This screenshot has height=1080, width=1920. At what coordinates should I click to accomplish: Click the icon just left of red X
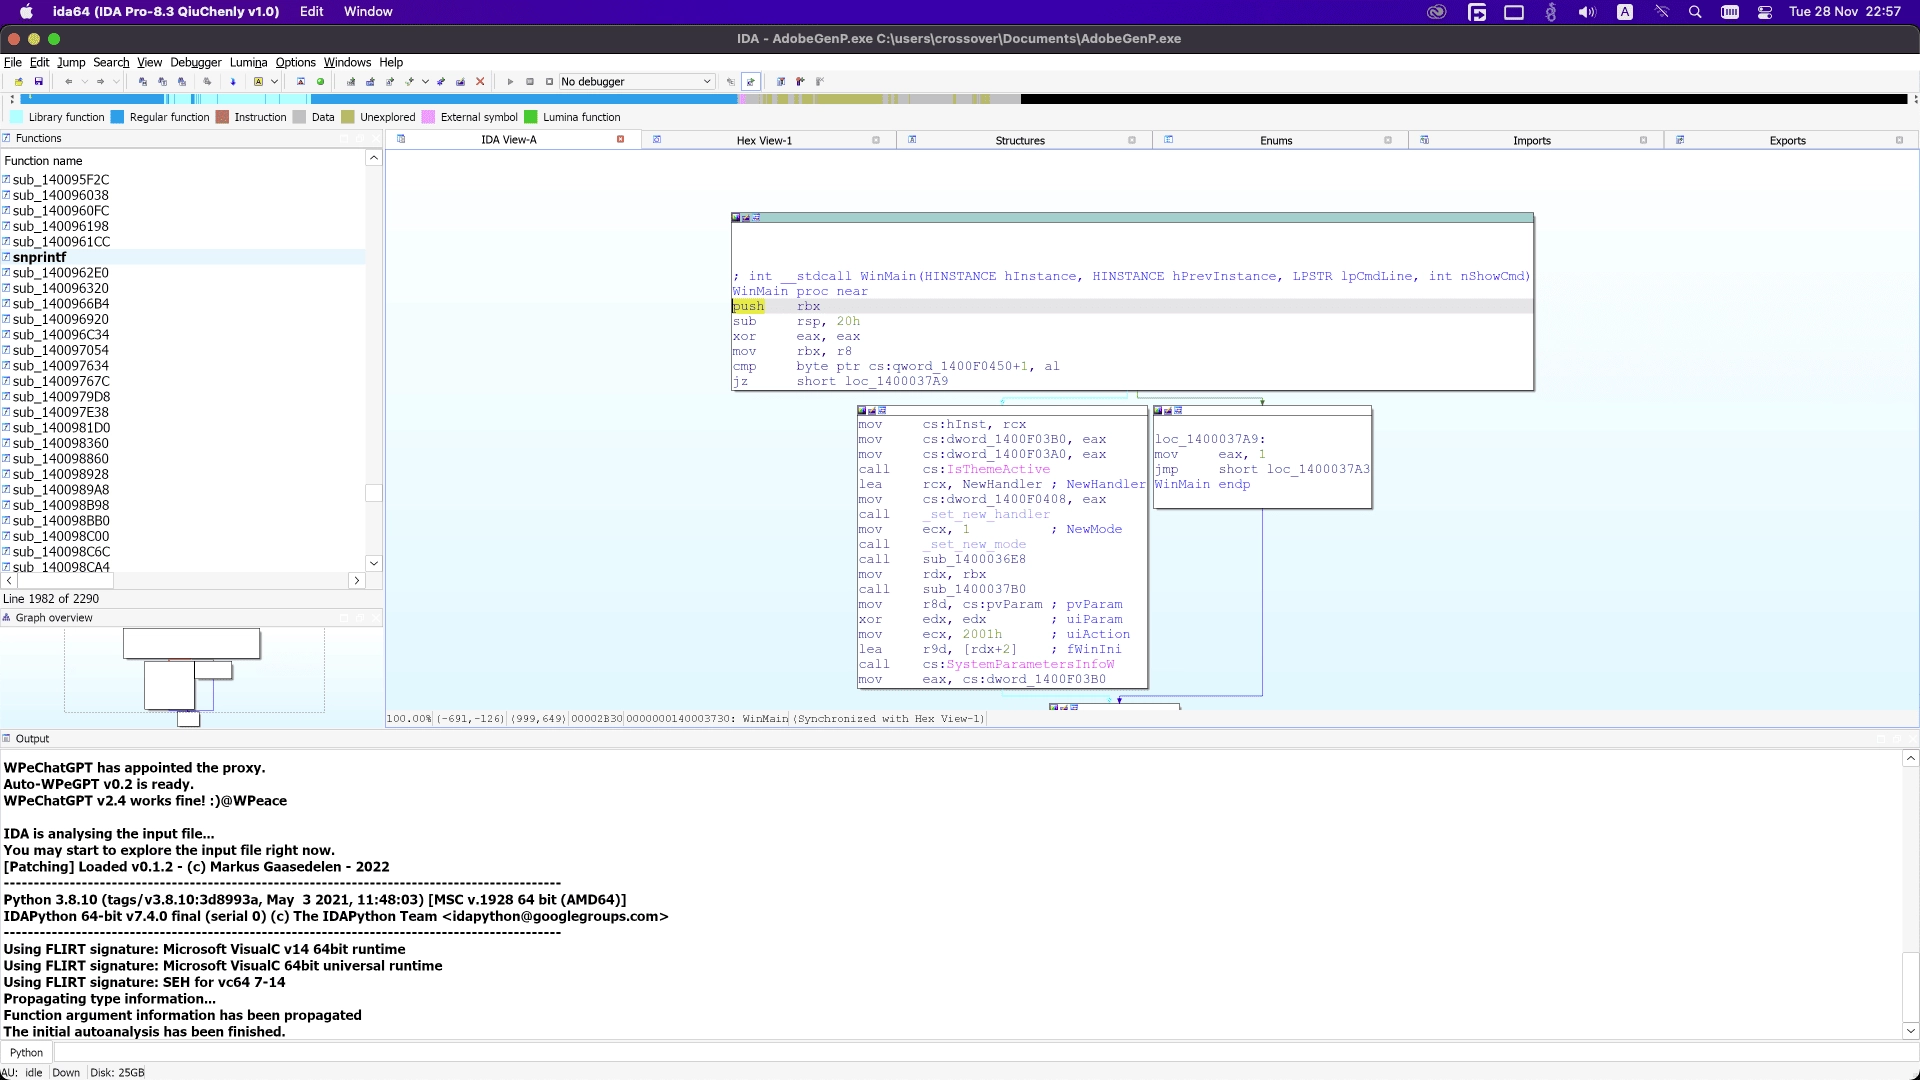tap(460, 82)
